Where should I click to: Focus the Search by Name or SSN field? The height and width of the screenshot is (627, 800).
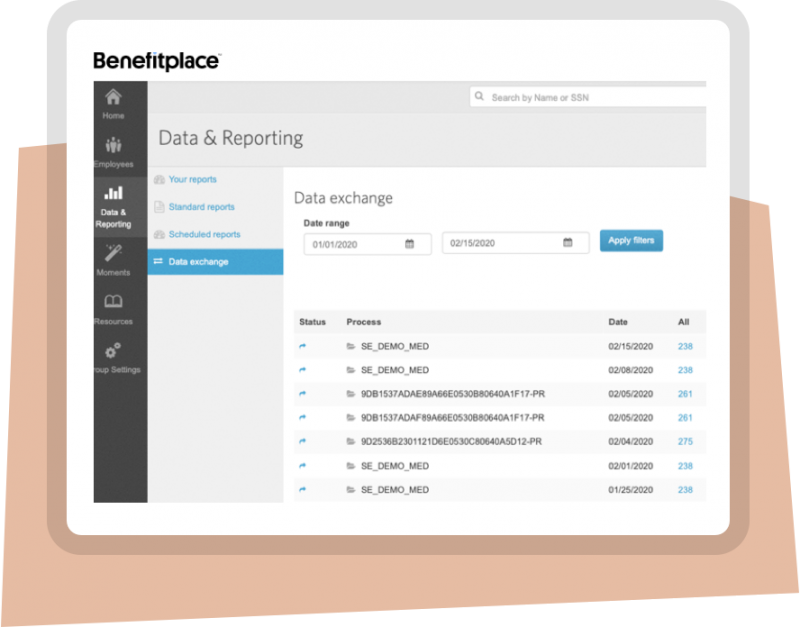[588, 97]
